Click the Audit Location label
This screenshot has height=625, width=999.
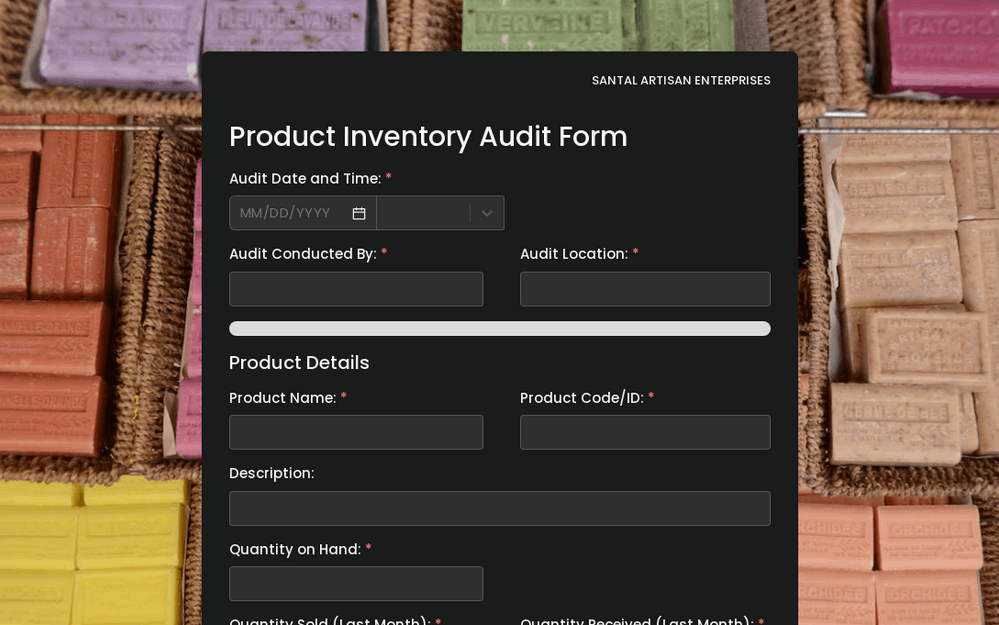(x=573, y=254)
